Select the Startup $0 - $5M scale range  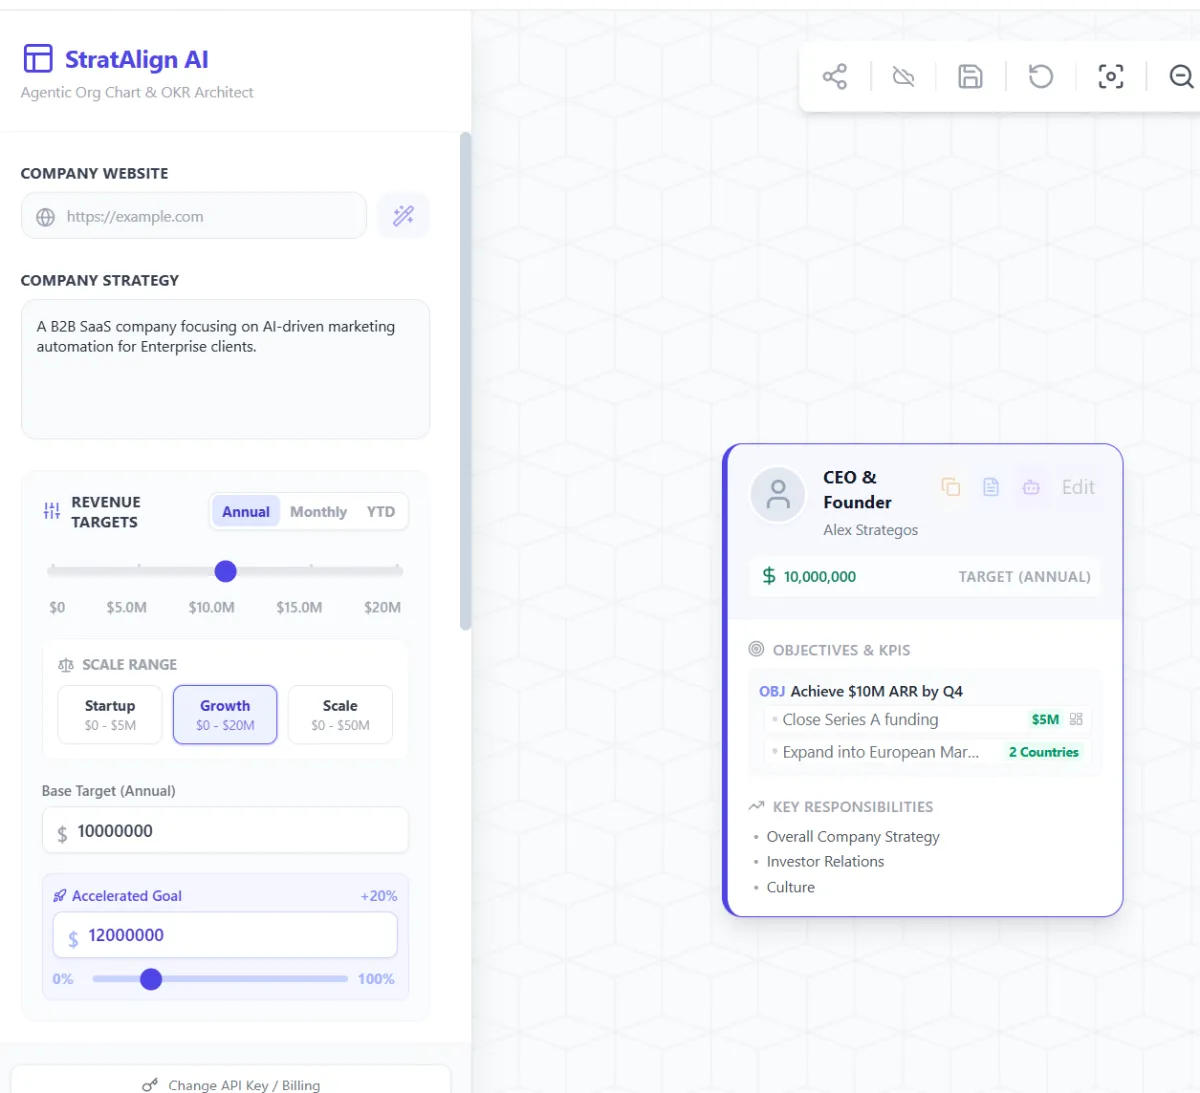pos(110,715)
